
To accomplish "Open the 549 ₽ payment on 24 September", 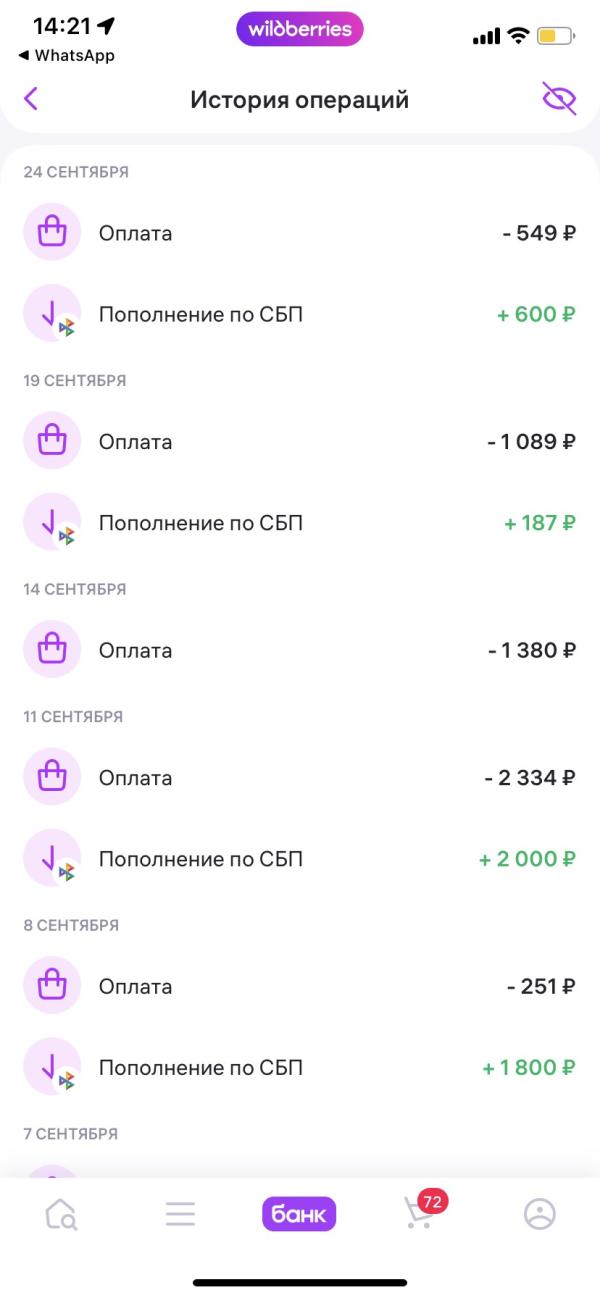I will pyautogui.click(x=300, y=234).
